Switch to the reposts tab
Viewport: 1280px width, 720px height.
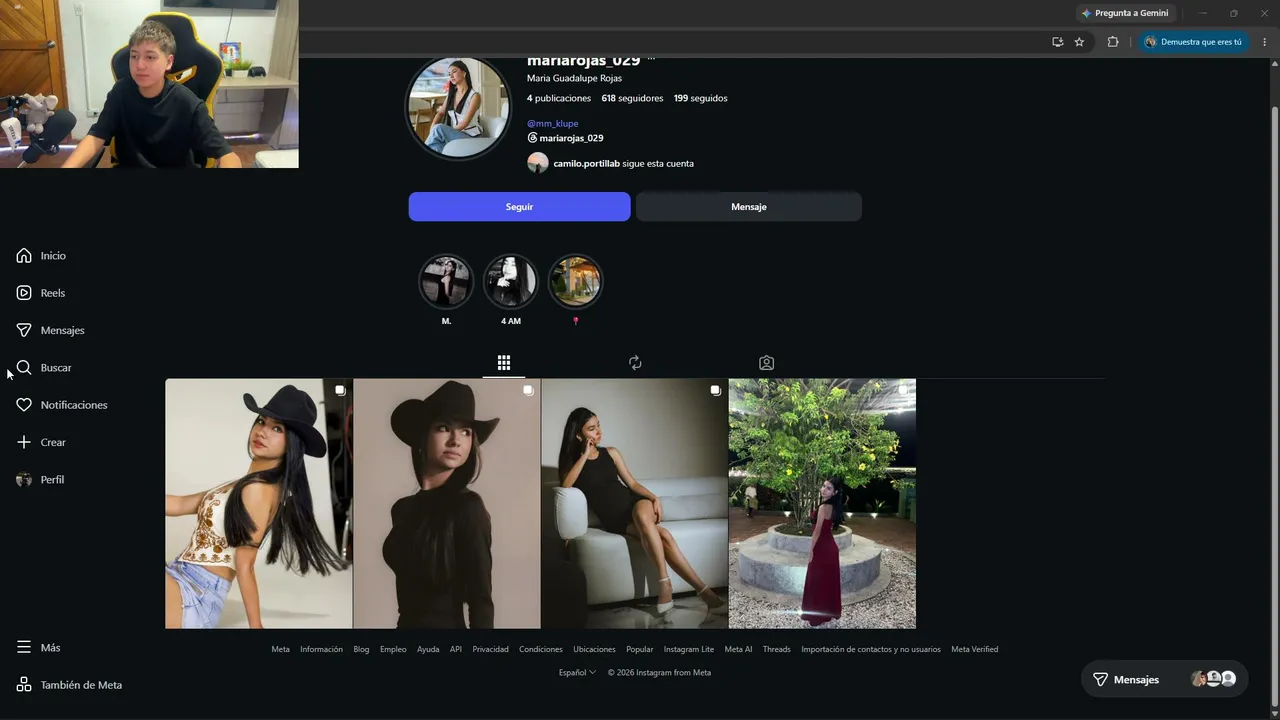tap(635, 363)
